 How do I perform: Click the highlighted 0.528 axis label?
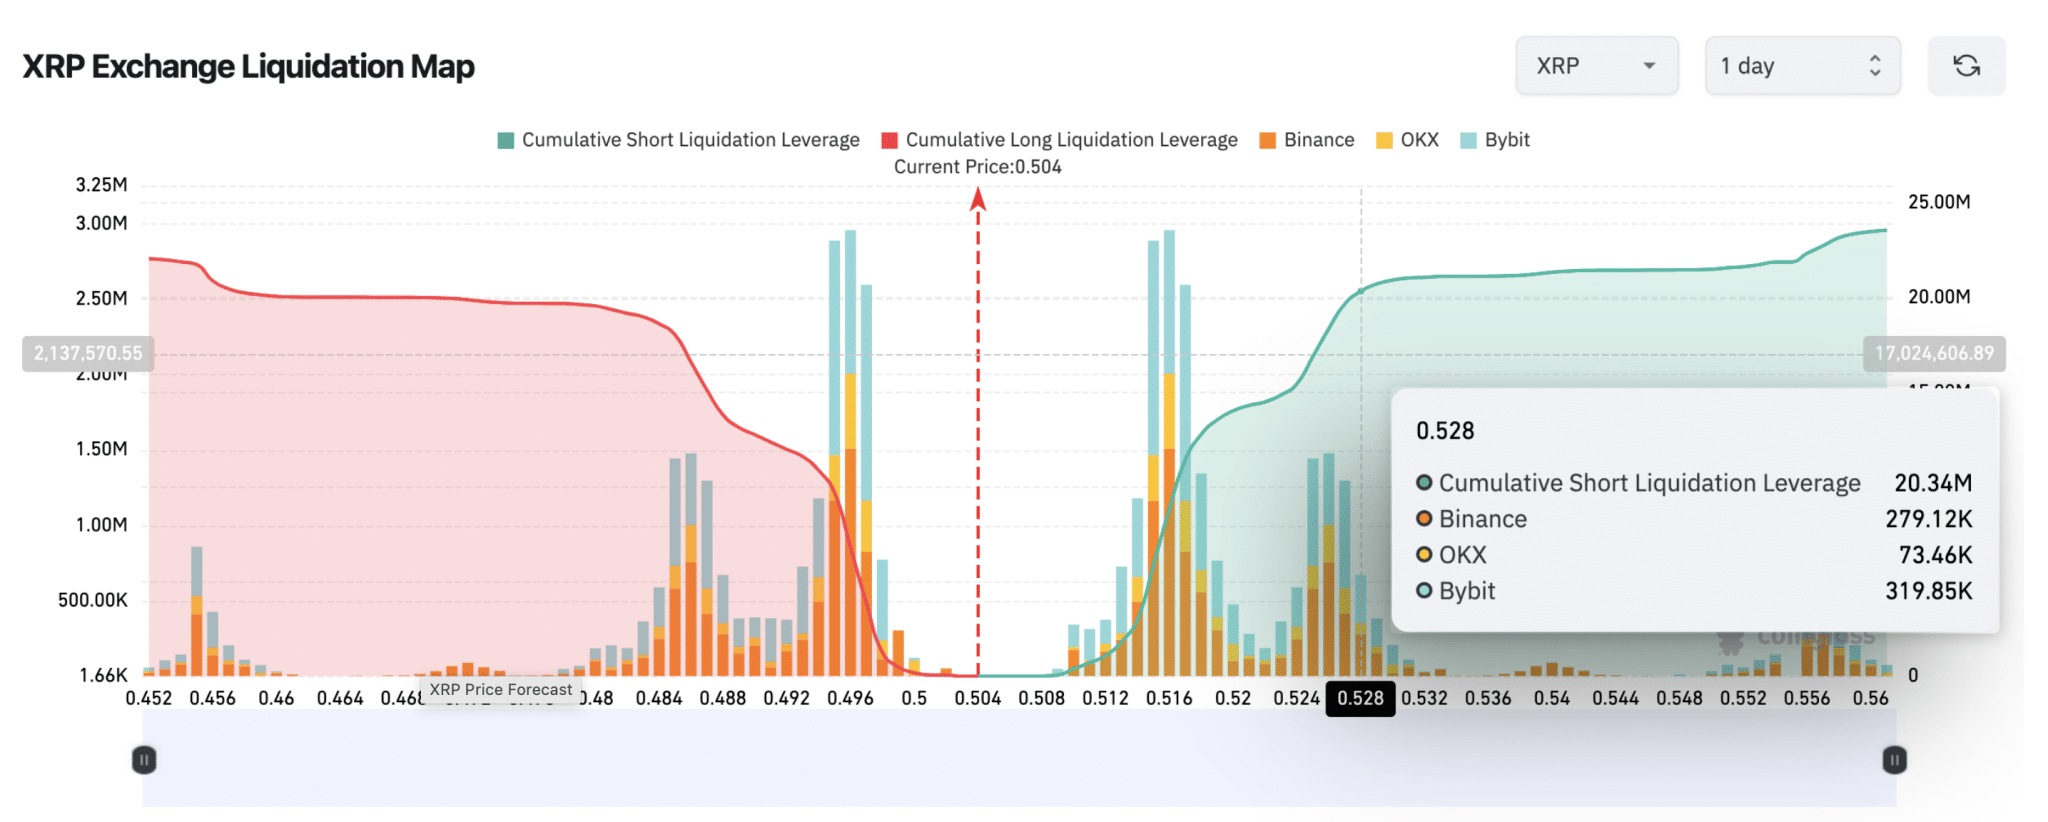coord(1360,698)
